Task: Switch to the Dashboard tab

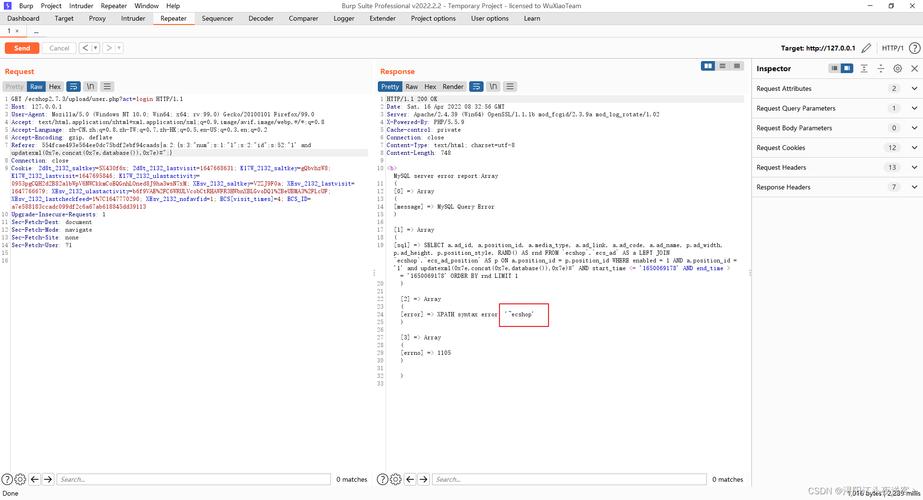Action: [24, 18]
